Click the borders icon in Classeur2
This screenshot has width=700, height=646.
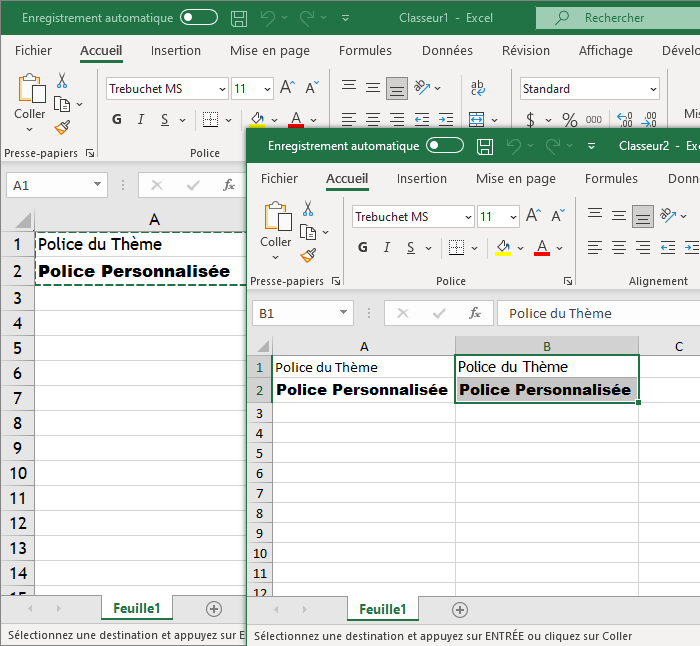coord(456,247)
